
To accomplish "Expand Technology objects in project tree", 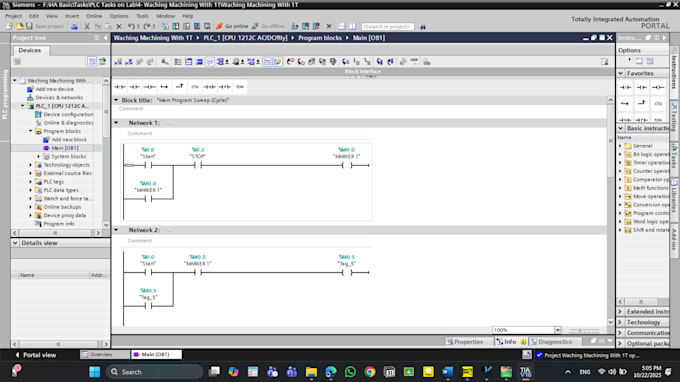I will (30, 165).
